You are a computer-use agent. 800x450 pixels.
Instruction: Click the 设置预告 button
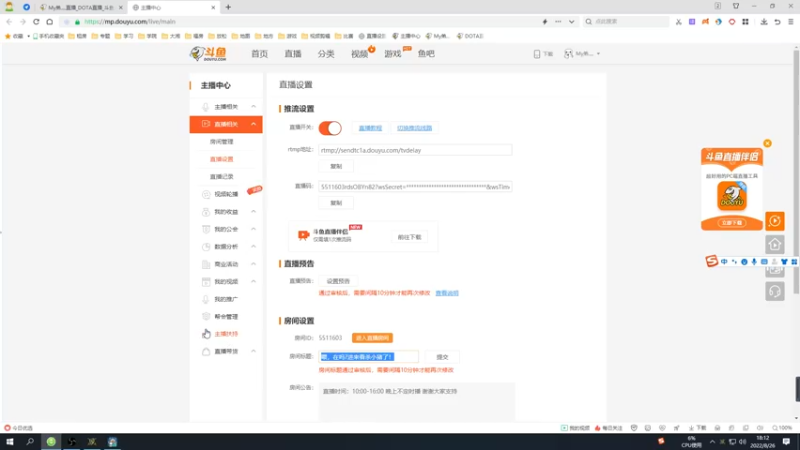coord(338,281)
